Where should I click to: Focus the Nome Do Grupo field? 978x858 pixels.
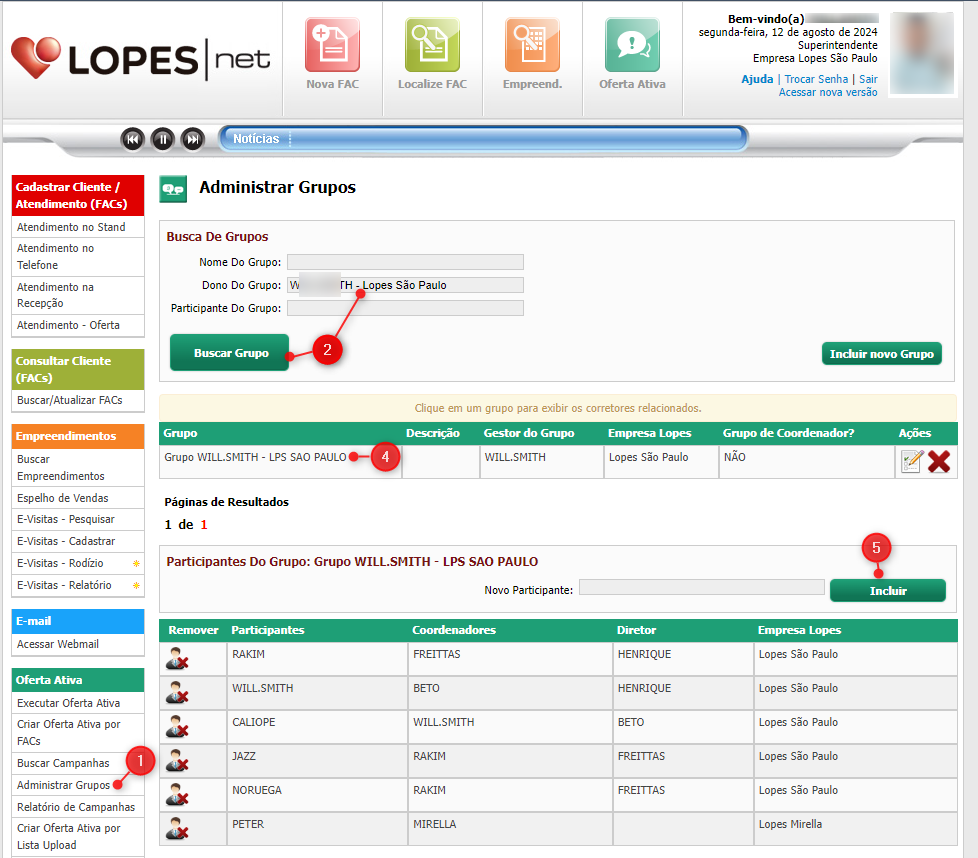[x=405, y=263]
